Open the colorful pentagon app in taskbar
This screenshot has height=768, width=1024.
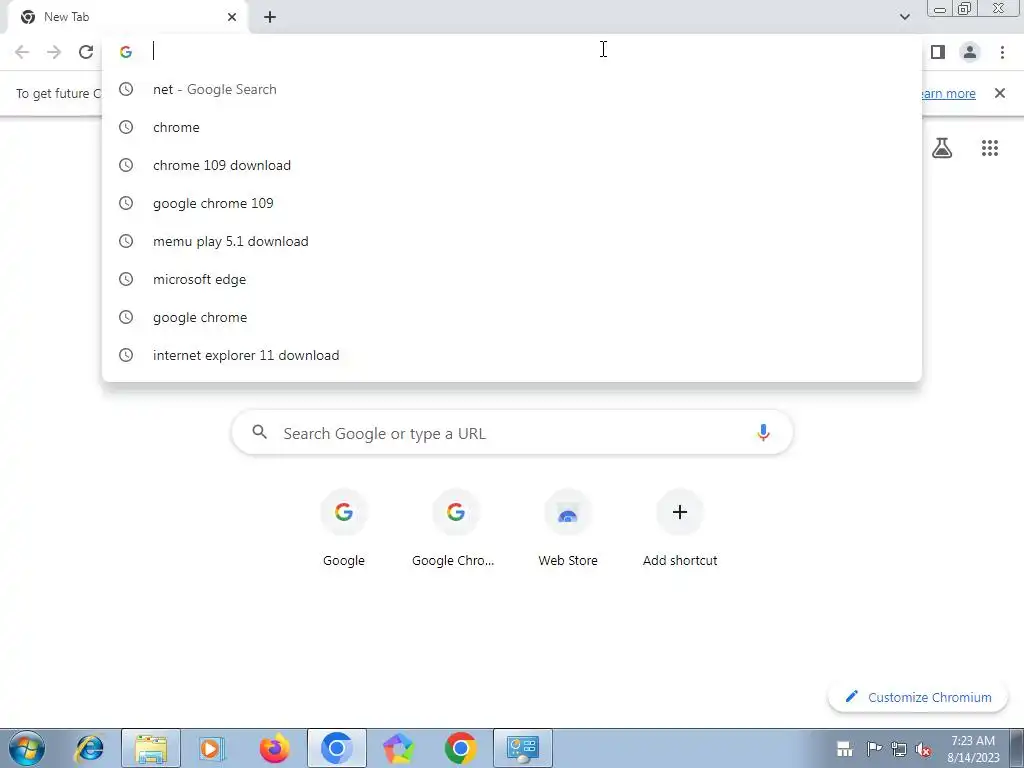click(x=398, y=748)
